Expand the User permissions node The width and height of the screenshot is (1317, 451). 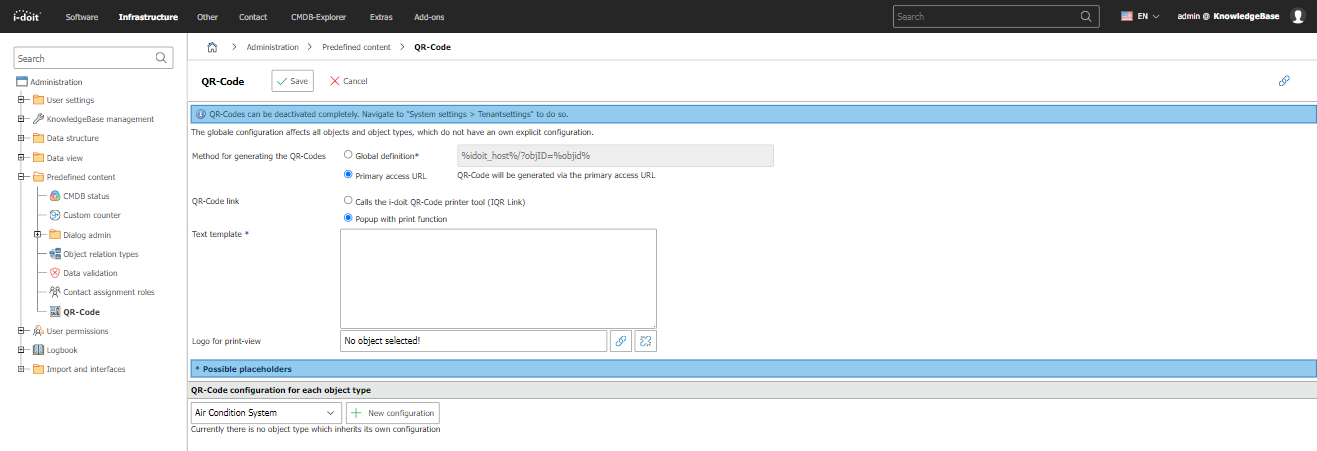point(21,331)
